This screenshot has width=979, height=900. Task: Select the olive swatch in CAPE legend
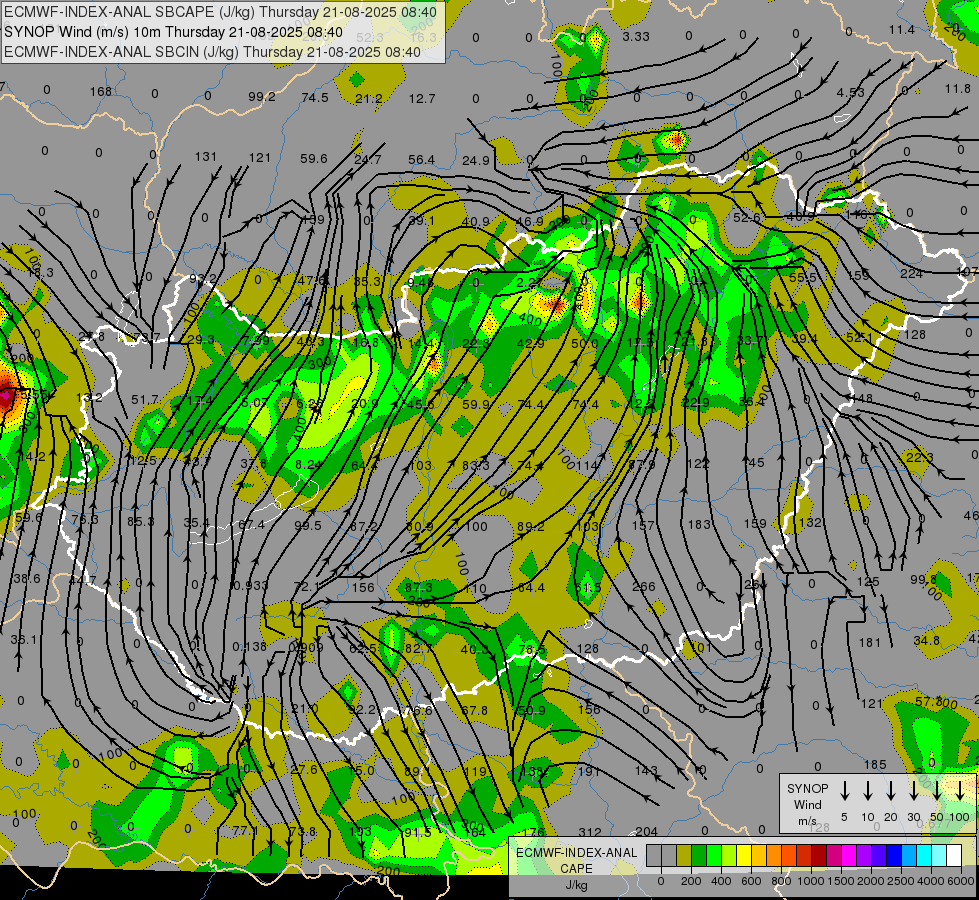(x=684, y=856)
